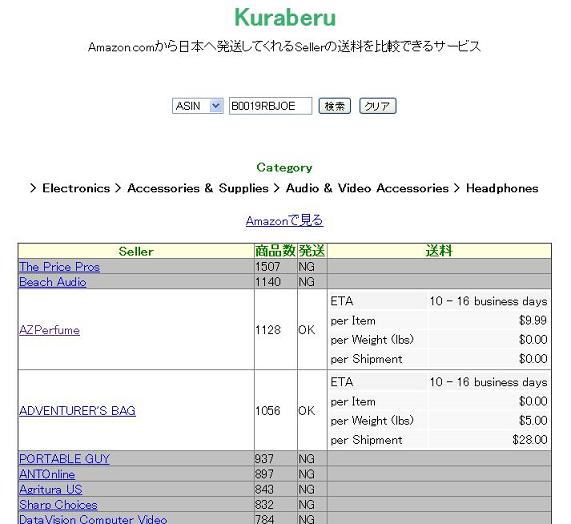Open the PORTABLE GUY seller link
Image resolution: width=571 pixels, height=524 pixels.
pyautogui.click(x=64, y=458)
